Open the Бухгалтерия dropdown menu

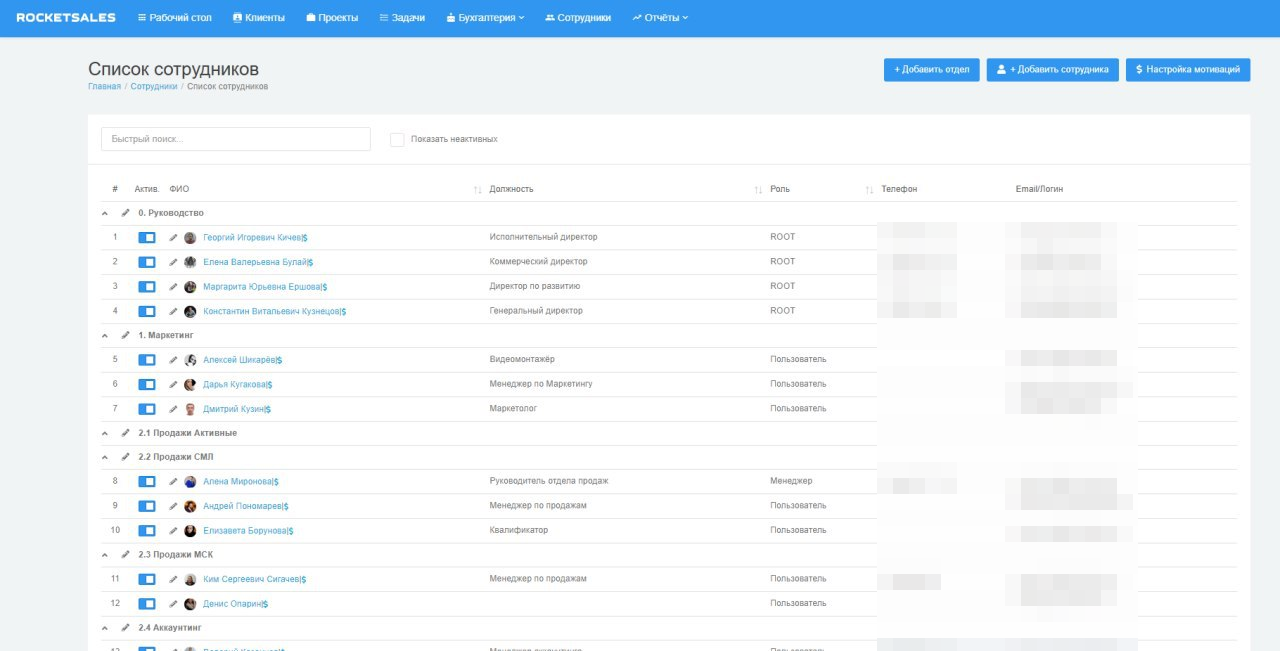click(488, 16)
